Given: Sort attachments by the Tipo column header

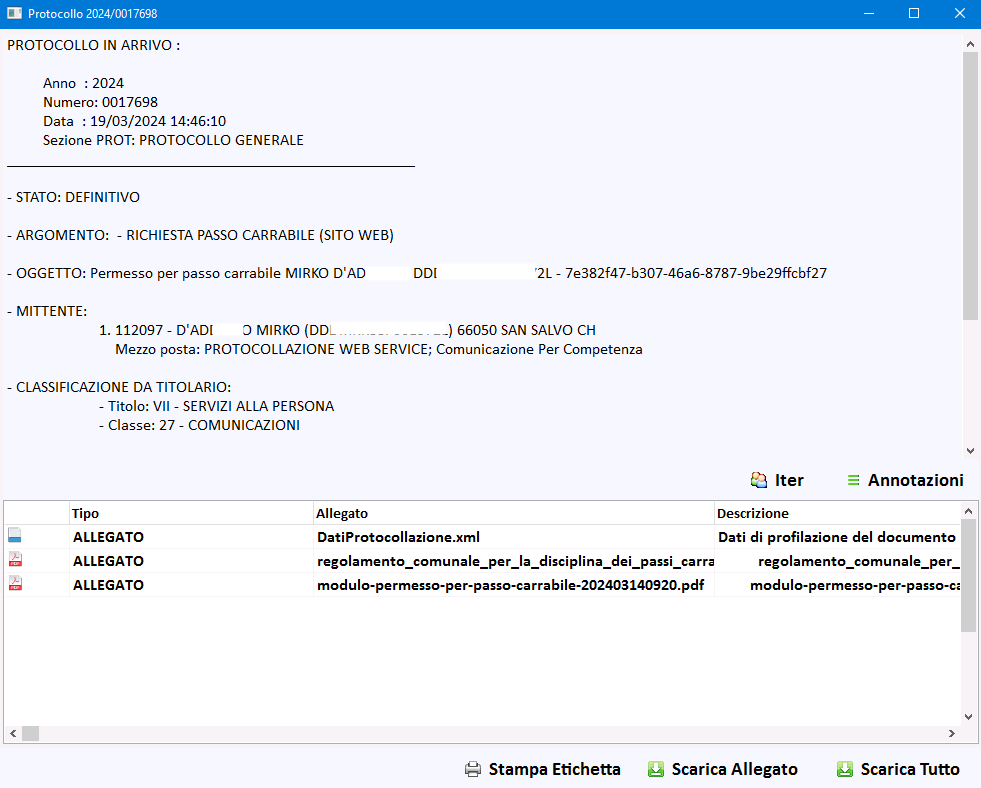Looking at the screenshot, I should [x=190, y=513].
